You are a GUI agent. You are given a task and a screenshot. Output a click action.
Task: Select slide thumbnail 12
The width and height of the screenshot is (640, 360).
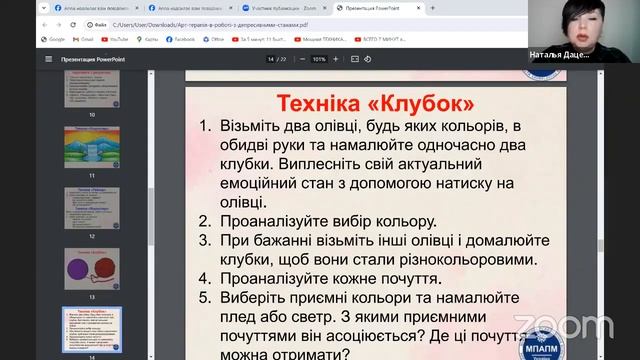coord(92,208)
